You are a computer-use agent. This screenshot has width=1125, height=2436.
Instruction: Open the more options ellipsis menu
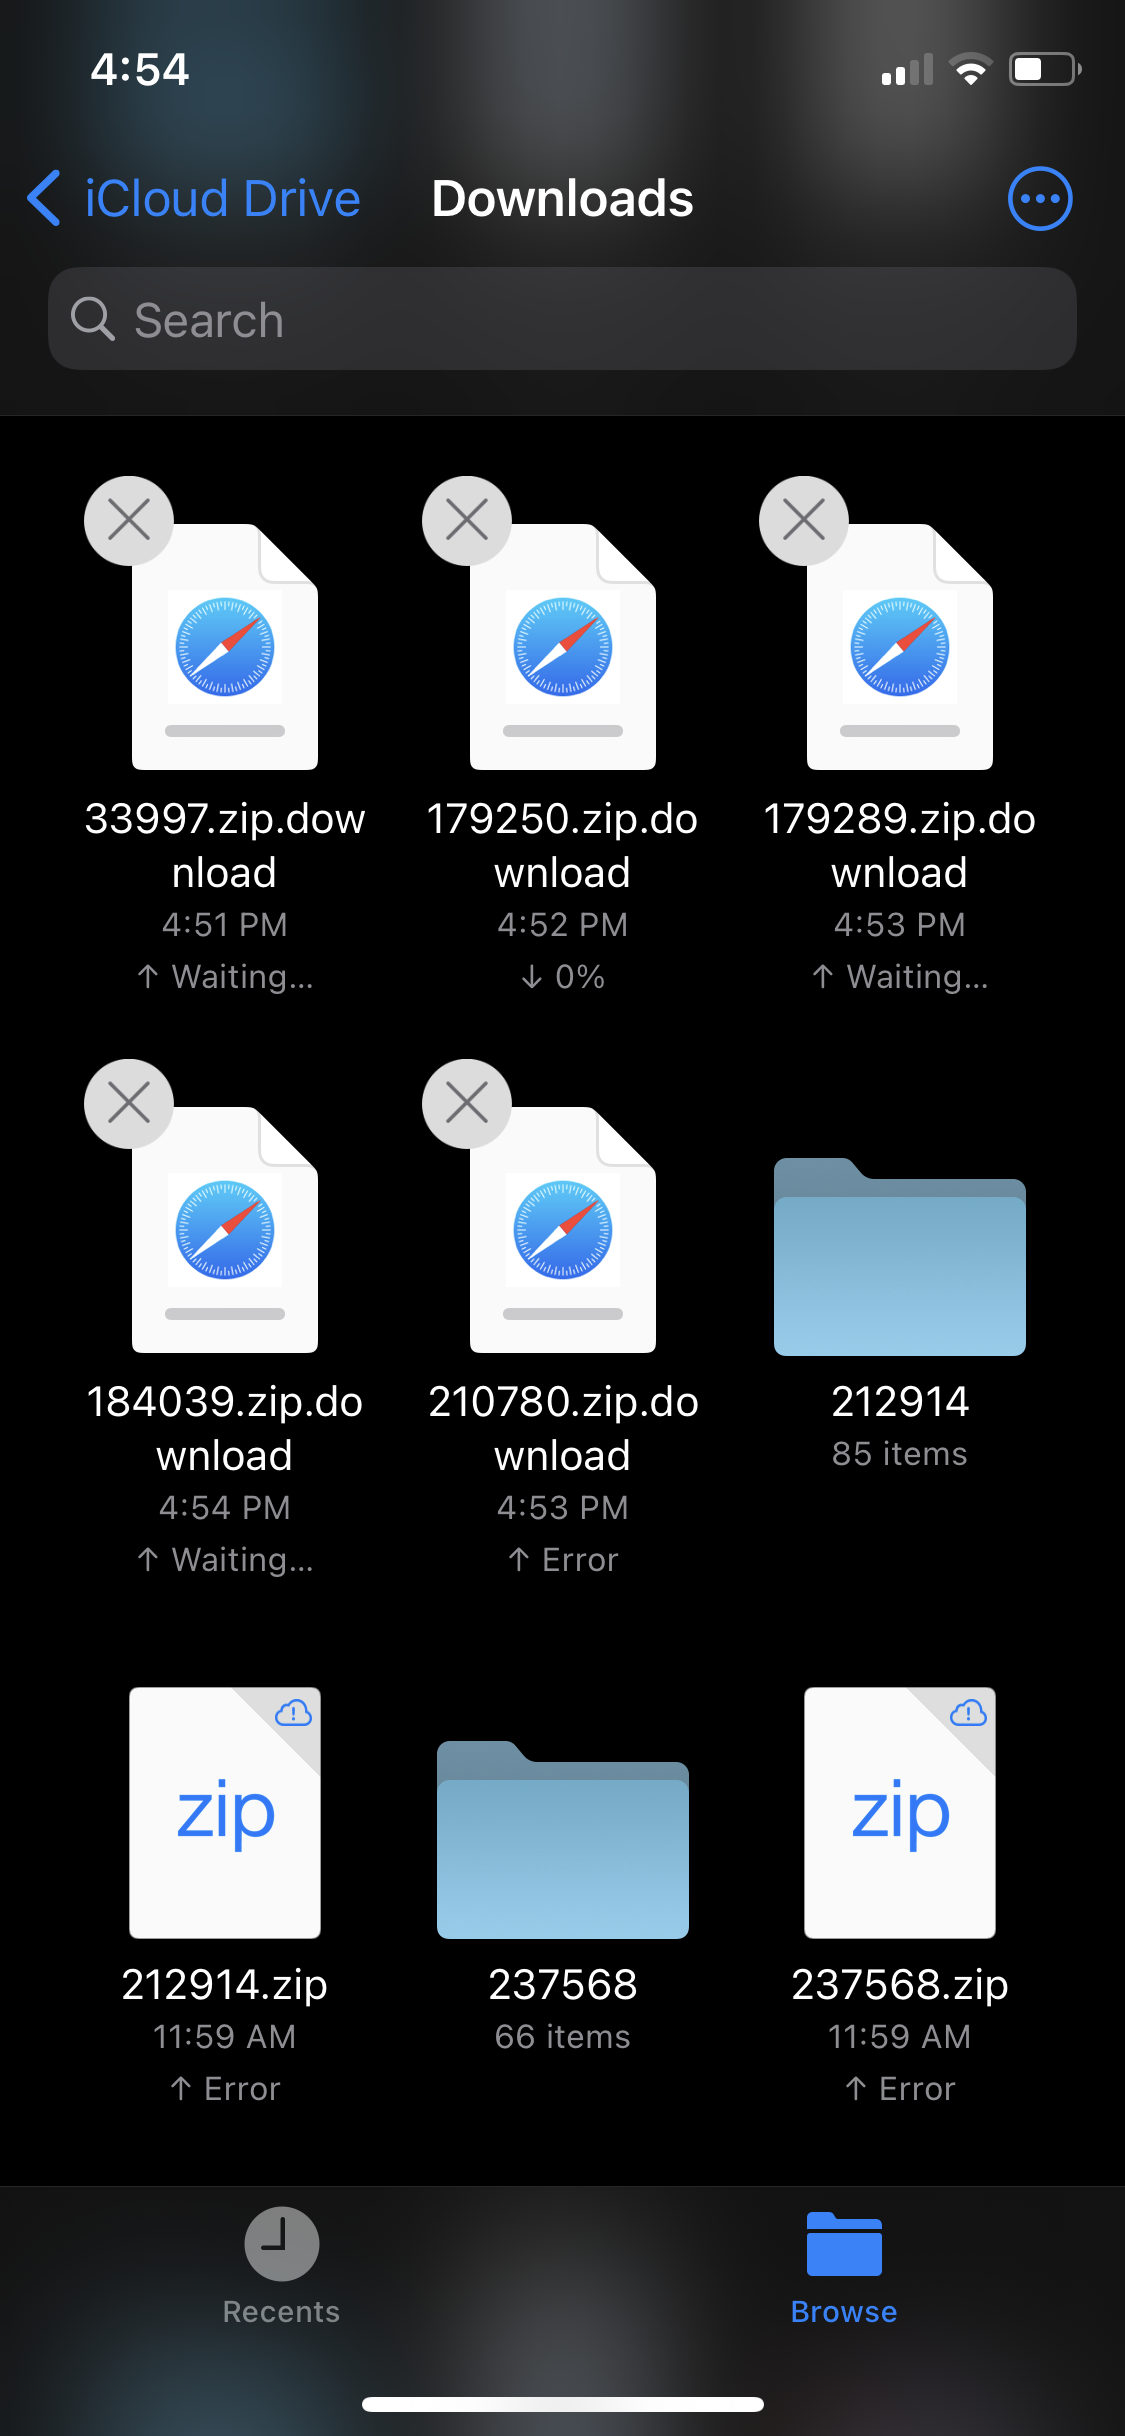coord(1040,199)
